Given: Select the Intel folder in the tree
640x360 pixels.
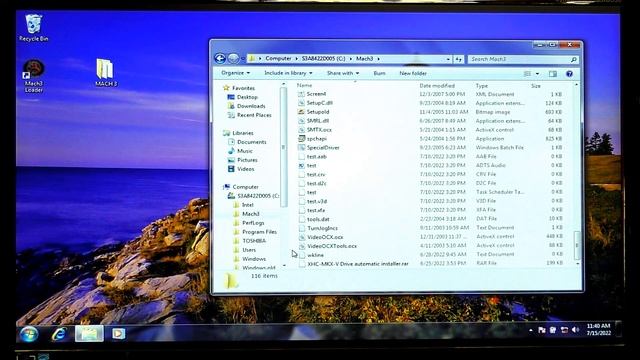Looking at the screenshot, I should point(248,205).
